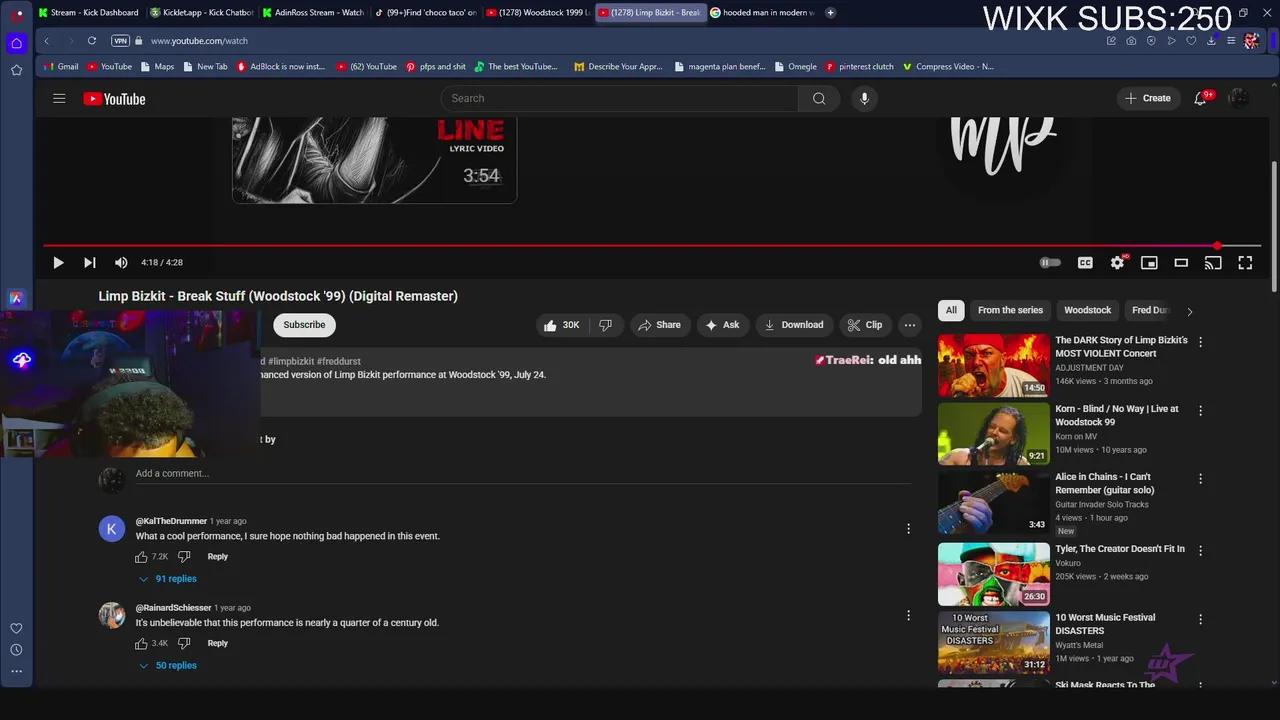Screen dimensions: 1280x720
Task: Switch to Stream - Kick Dashboard tab
Action: (88, 13)
